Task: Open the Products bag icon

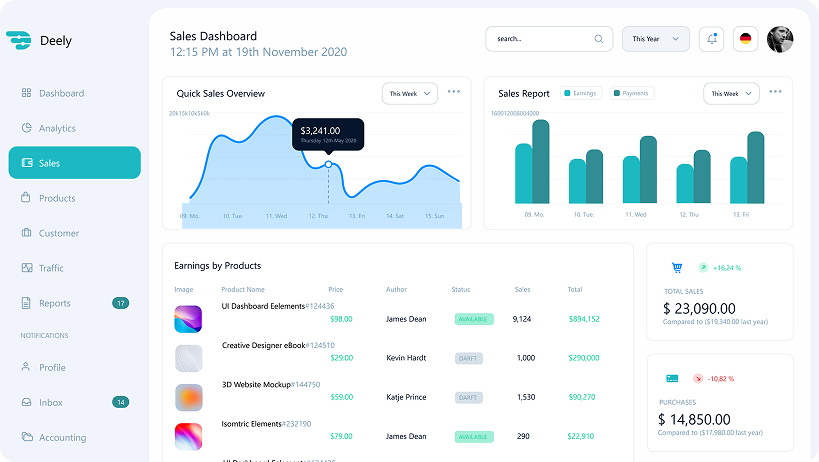Action: (26, 197)
